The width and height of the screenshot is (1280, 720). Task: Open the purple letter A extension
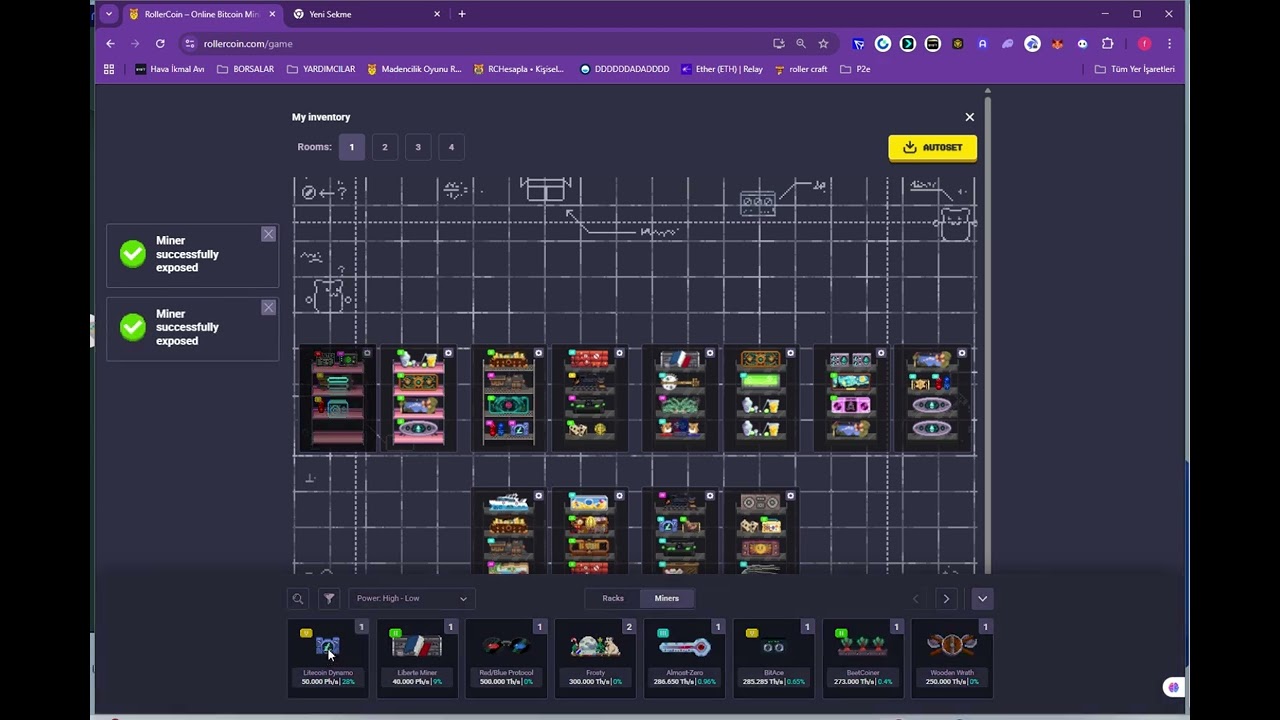point(982,44)
